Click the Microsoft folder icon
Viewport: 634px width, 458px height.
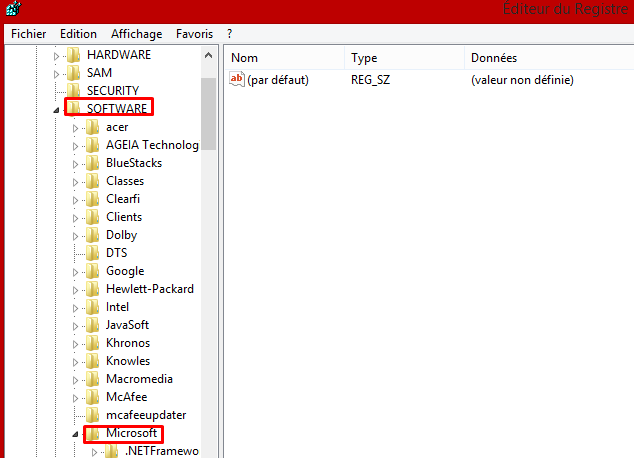pos(93,433)
